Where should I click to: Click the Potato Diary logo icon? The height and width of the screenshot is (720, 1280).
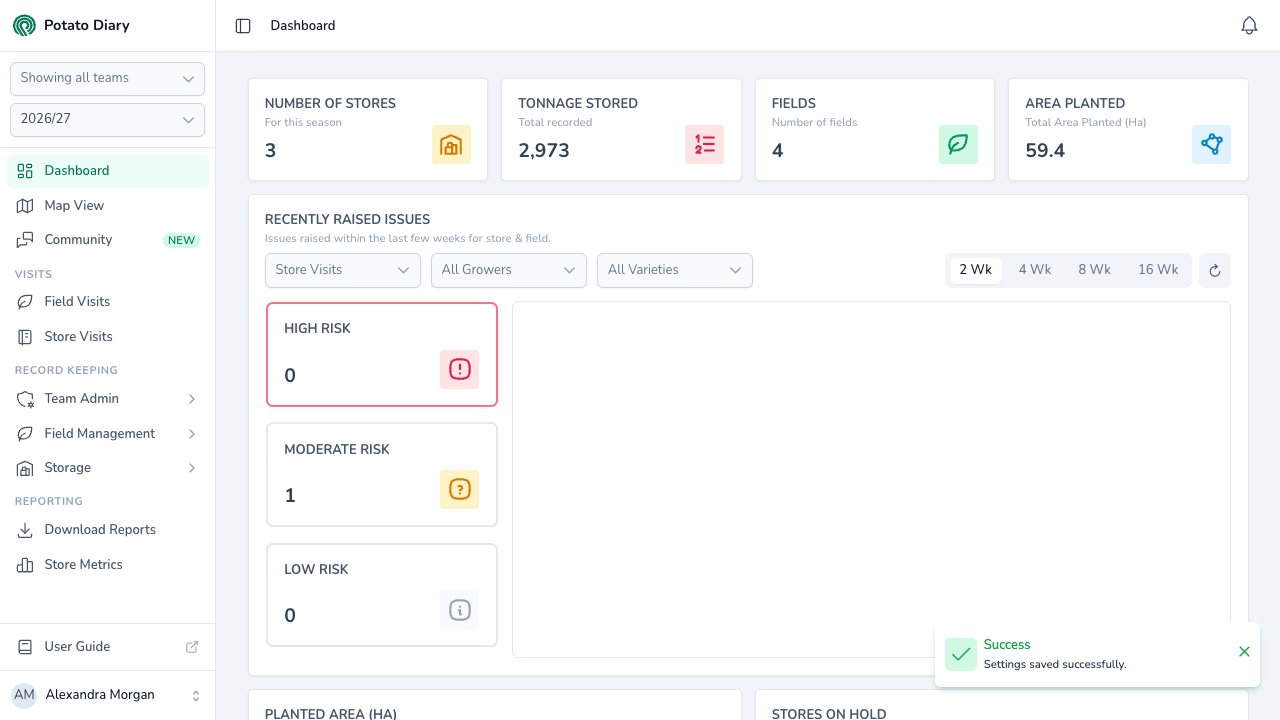[x=24, y=25]
